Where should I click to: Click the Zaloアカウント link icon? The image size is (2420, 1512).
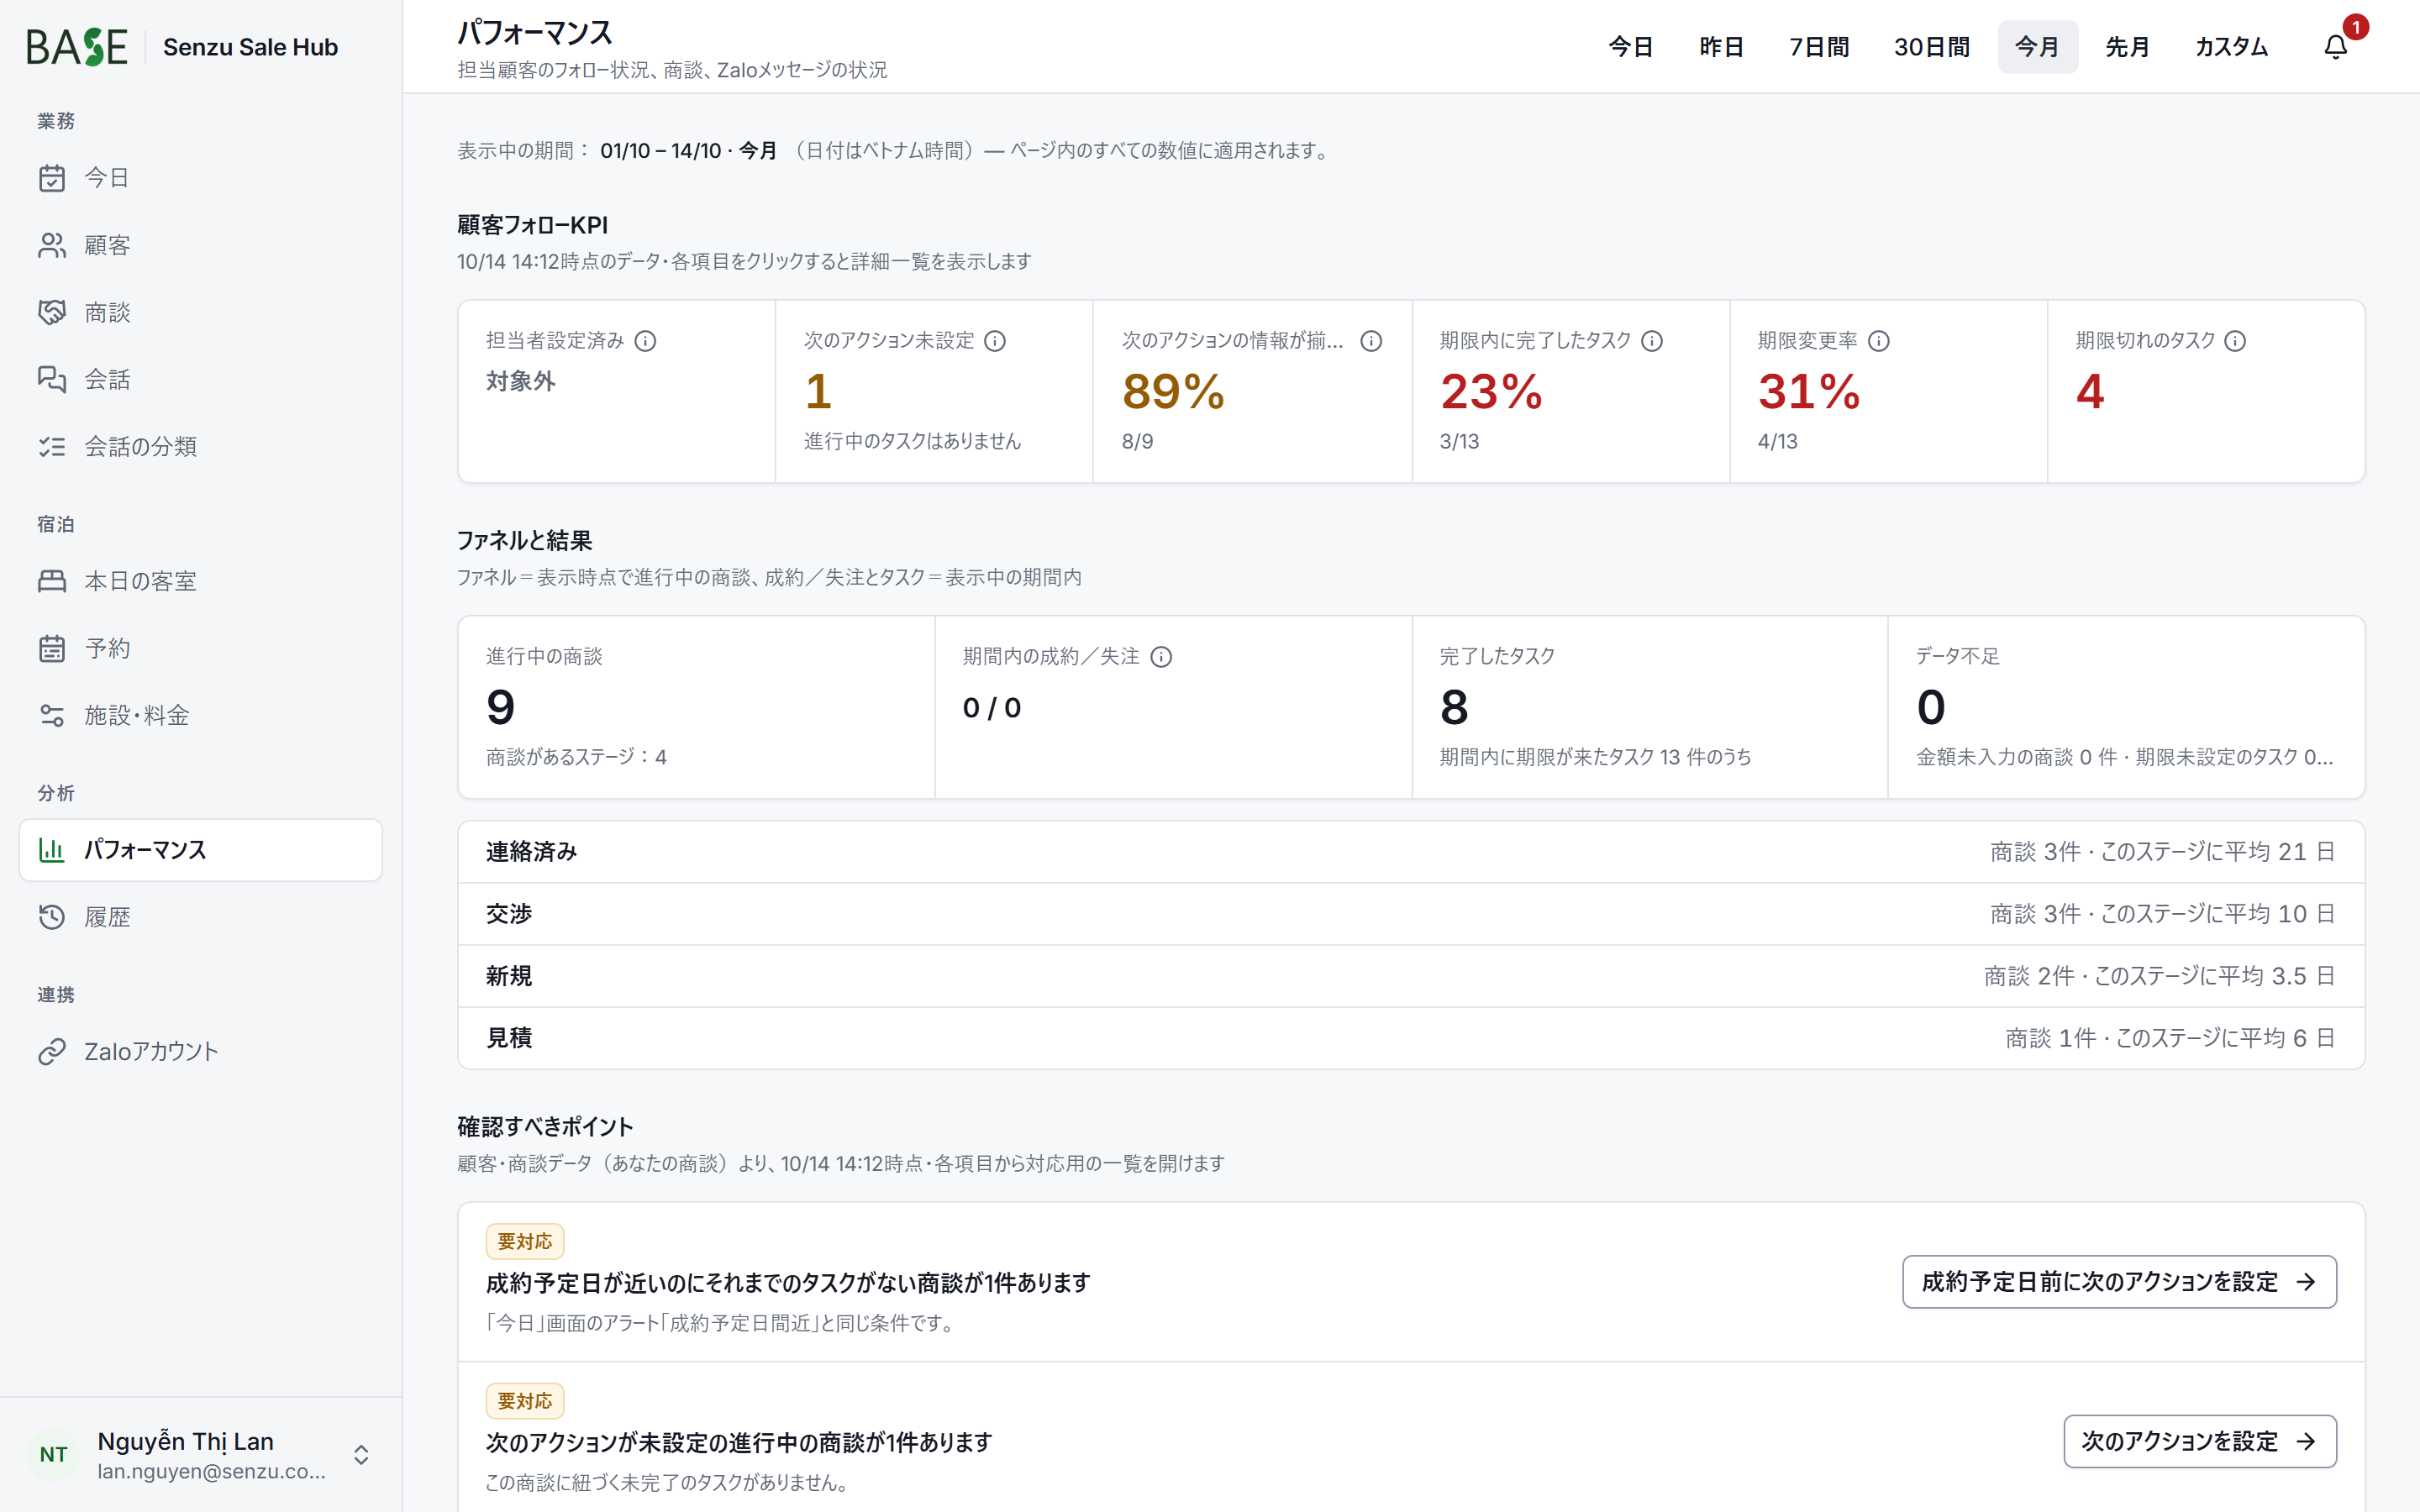[x=52, y=1051]
